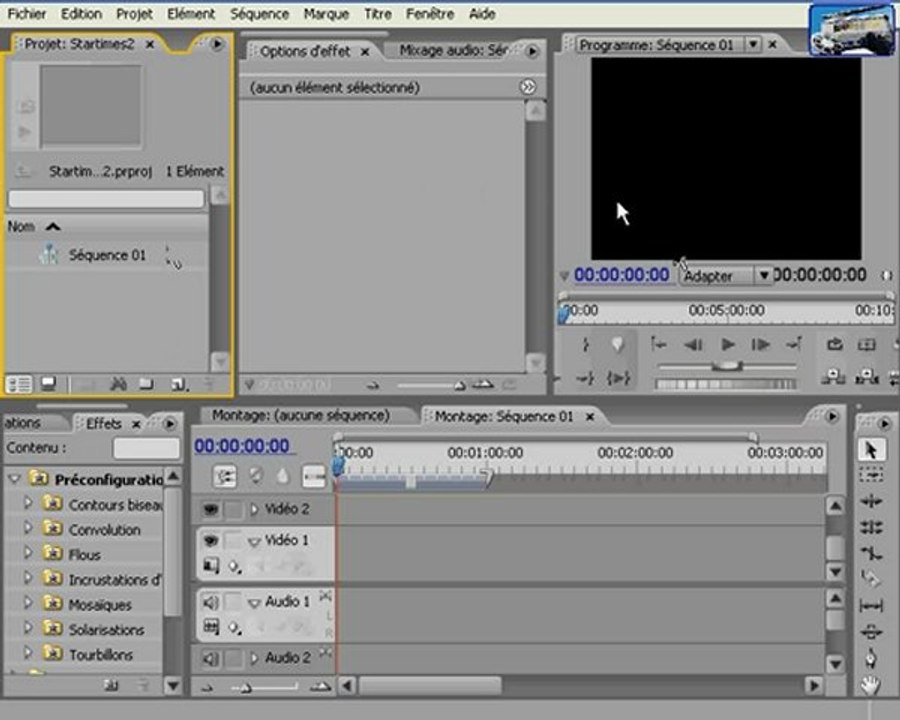This screenshot has width=900, height=720.
Task: Select the Effets tab
Action: pyautogui.click(x=103, y=424)
